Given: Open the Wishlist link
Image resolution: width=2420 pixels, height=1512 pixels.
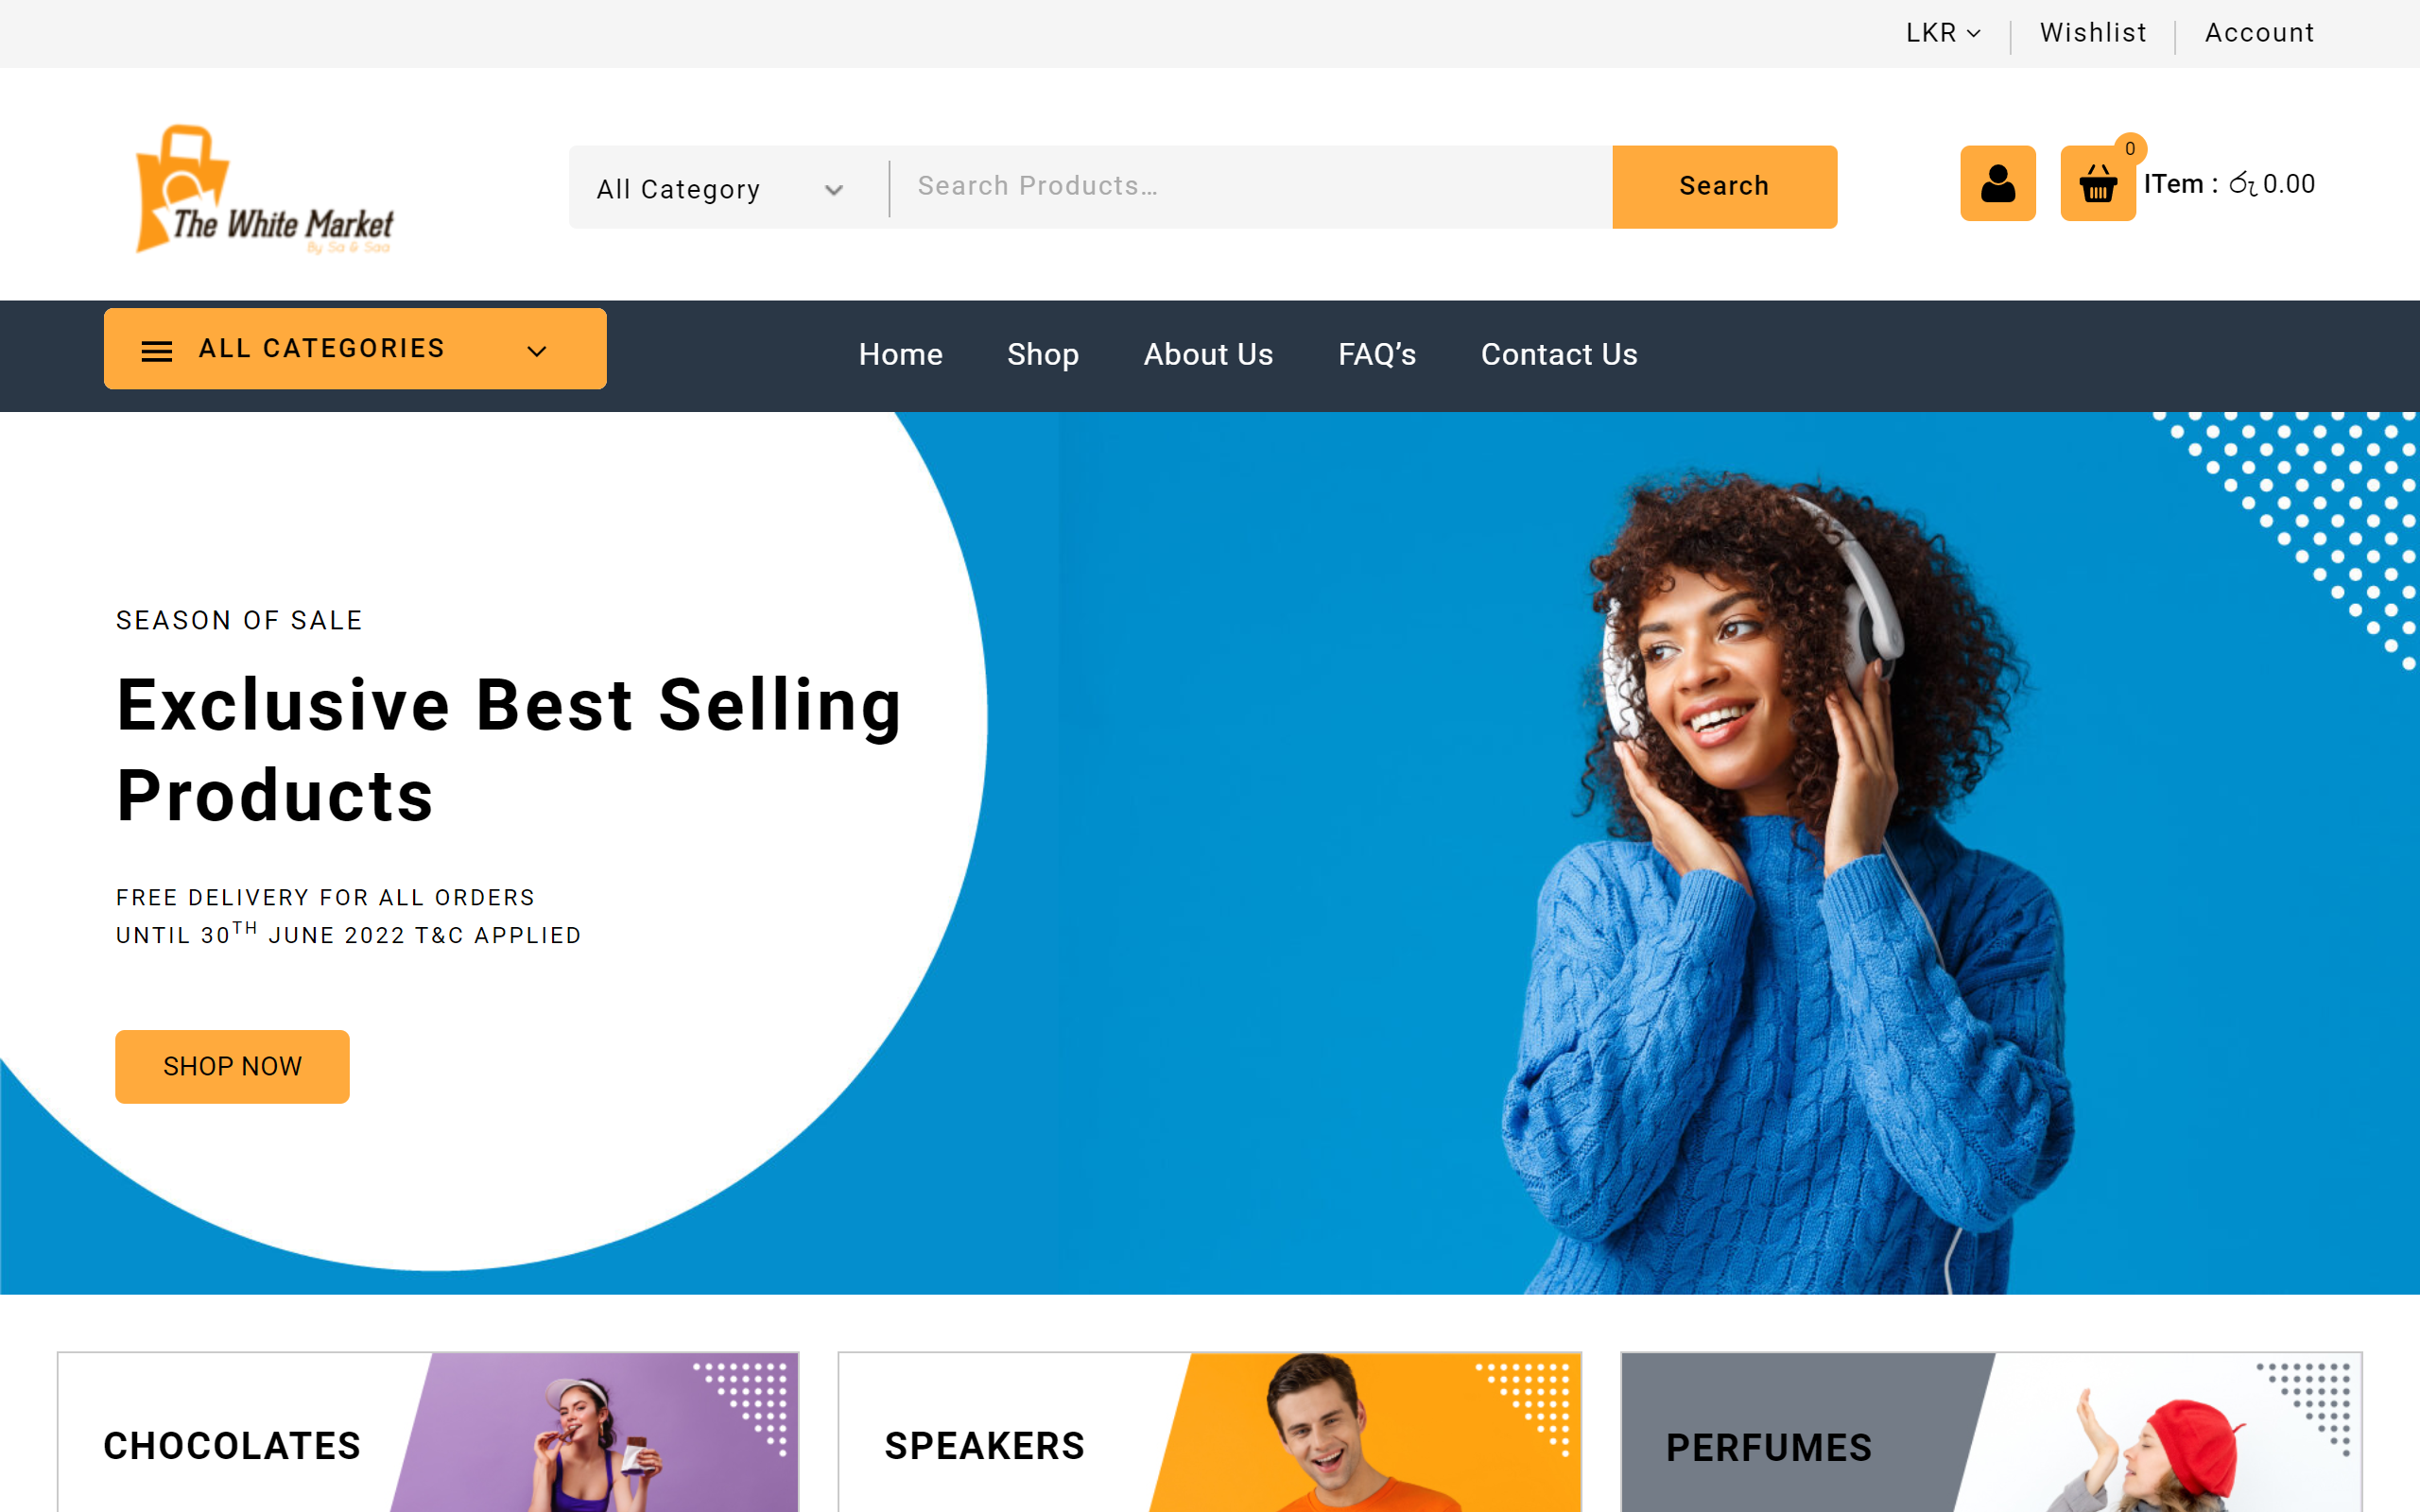Looking at the screenshot, I should 2093,33.
